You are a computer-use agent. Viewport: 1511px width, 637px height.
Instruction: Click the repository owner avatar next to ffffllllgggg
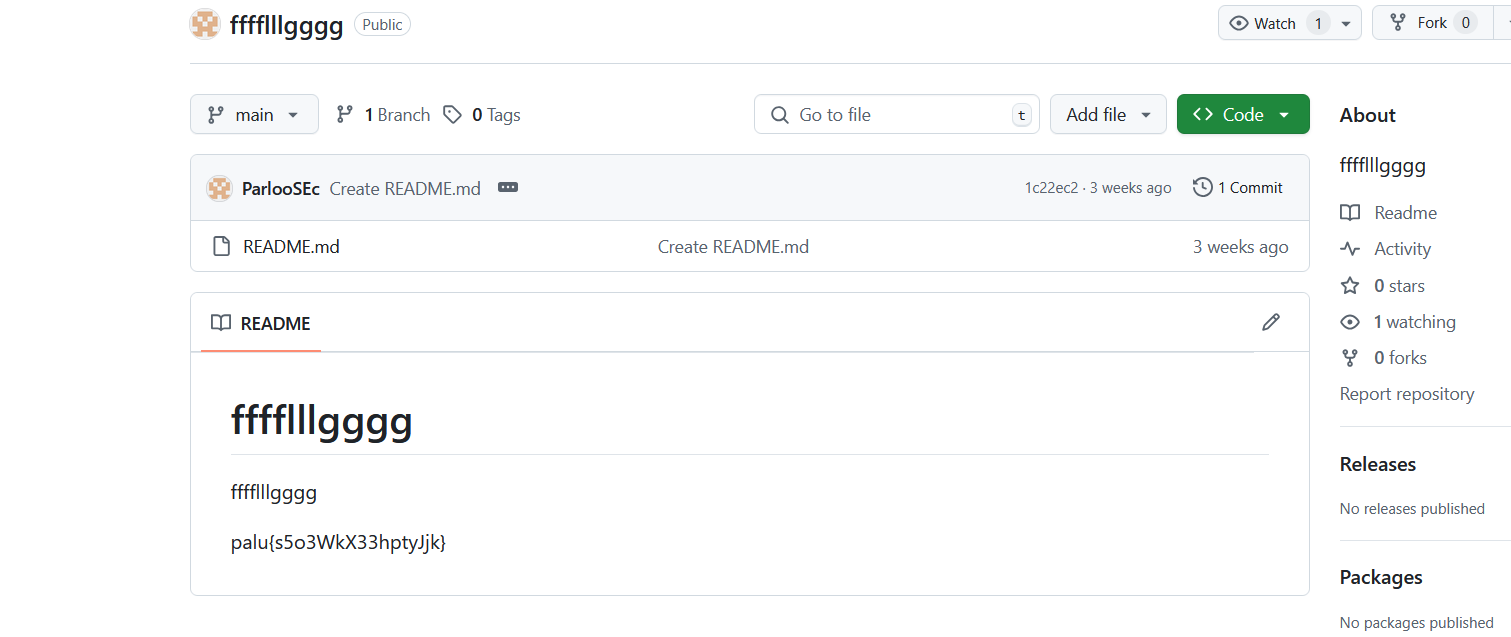(205, 24)
